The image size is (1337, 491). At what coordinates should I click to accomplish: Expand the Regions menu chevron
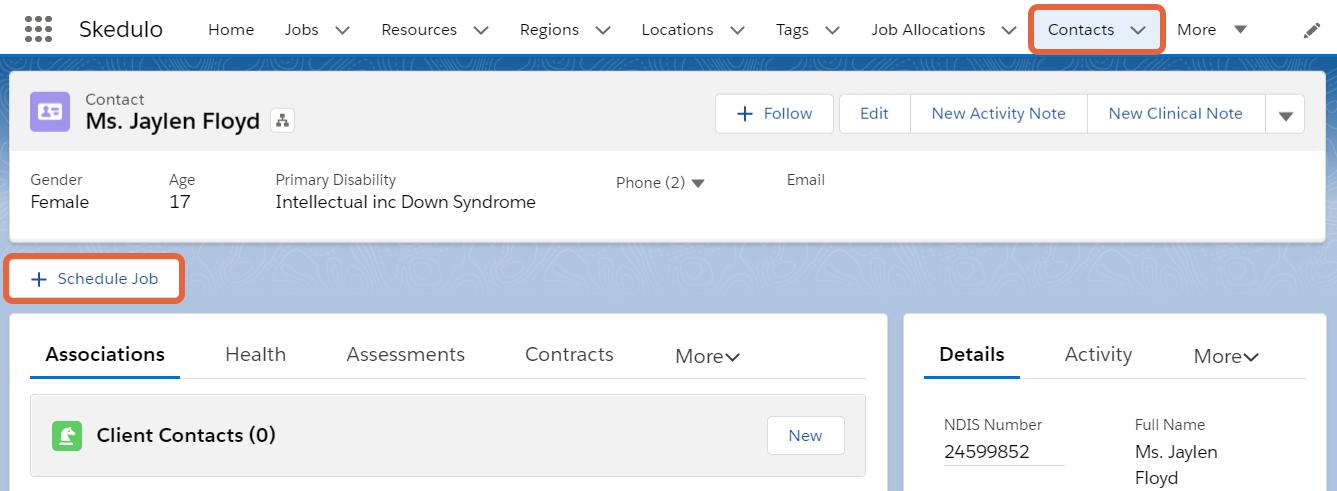[x=603, y=30]
